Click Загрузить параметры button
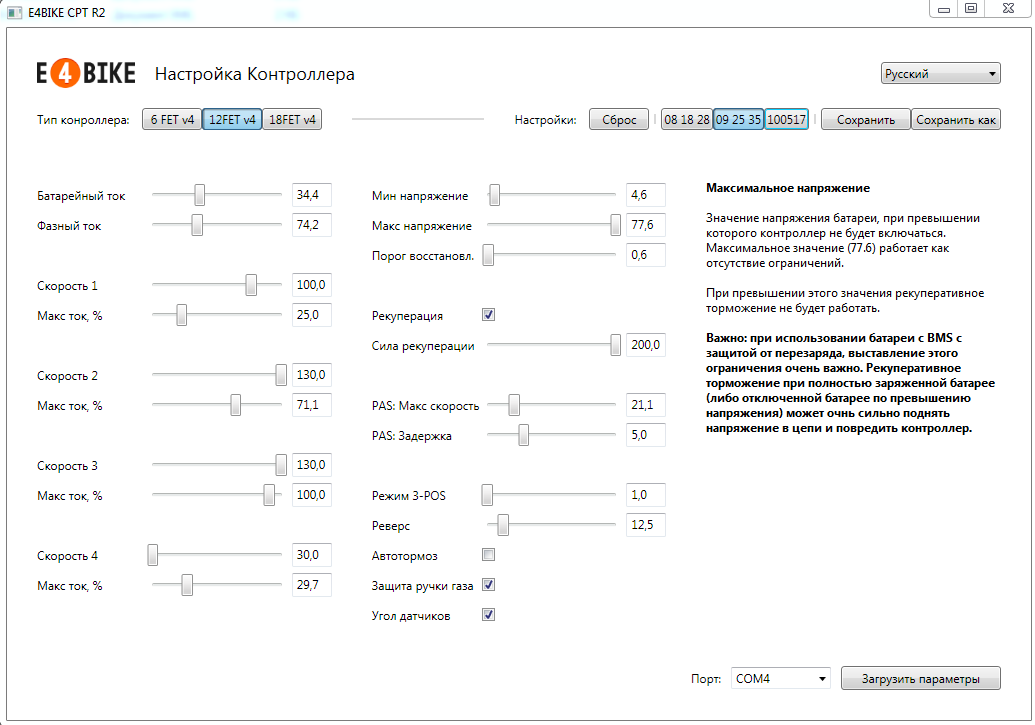This screenshot has width=1035, height=725. pyautogui.click(x=920, y=678)
